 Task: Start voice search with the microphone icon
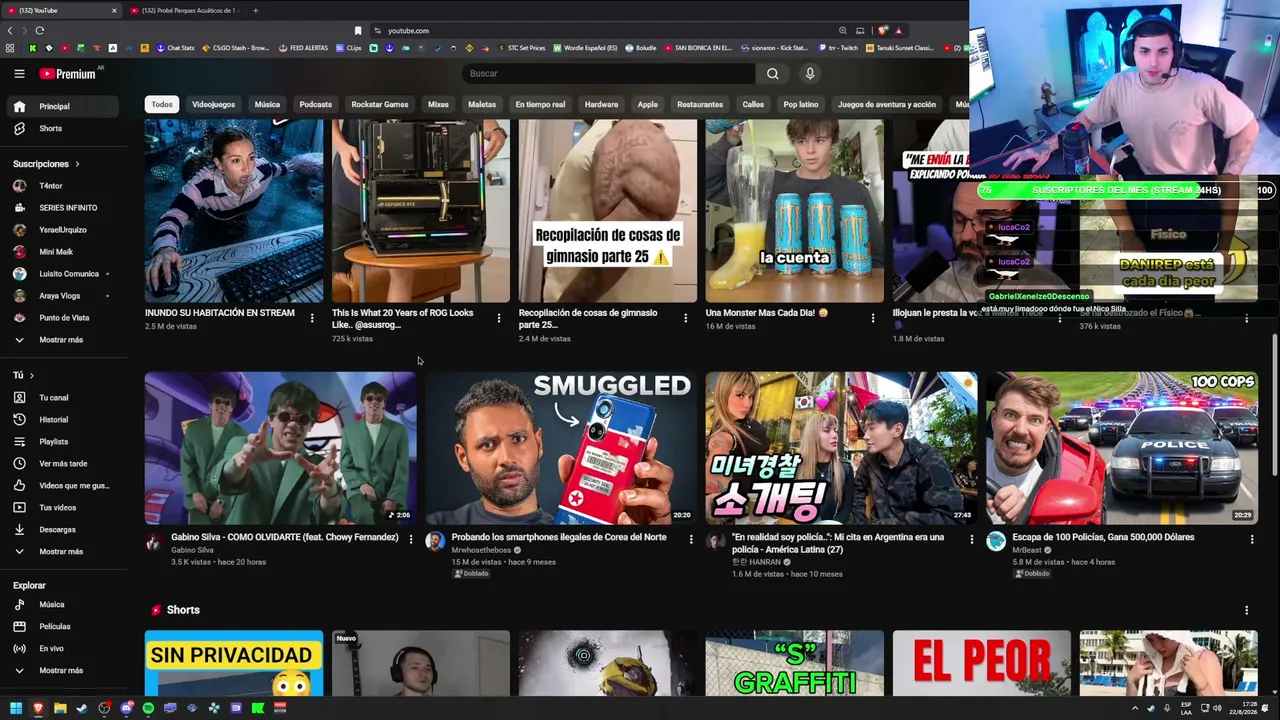click(x=810, y=73)
